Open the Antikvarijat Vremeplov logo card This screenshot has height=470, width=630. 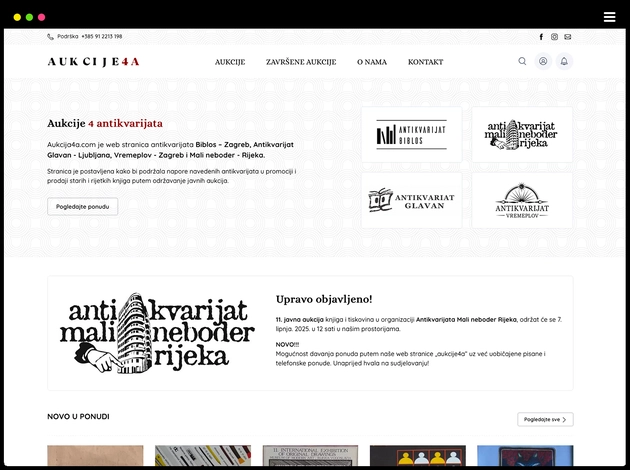[x=522, y=200]
